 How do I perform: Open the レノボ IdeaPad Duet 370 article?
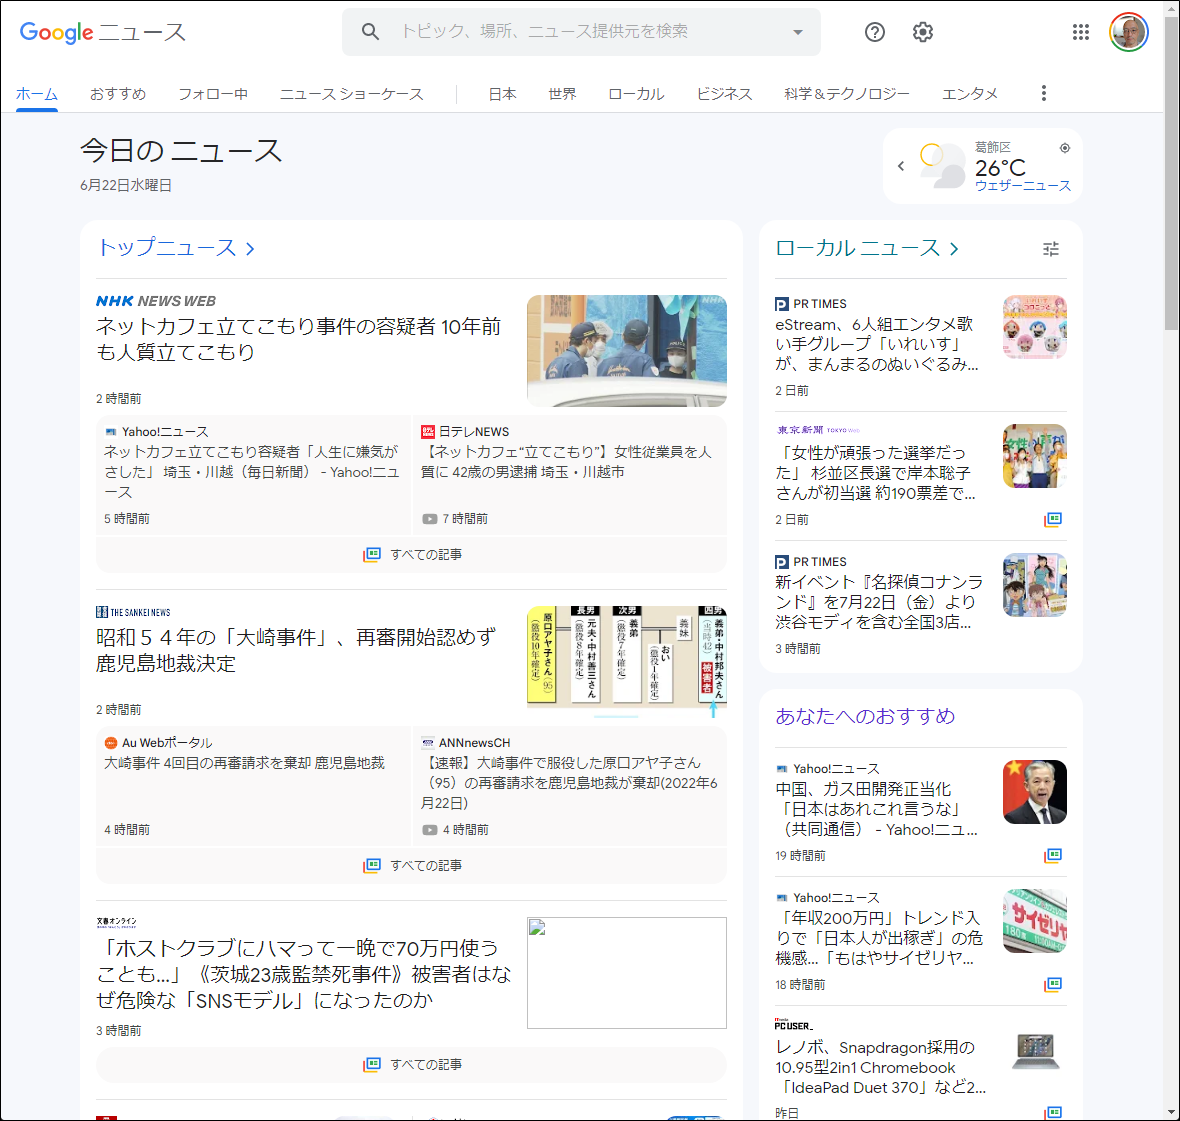click(x=880, y=1068)
